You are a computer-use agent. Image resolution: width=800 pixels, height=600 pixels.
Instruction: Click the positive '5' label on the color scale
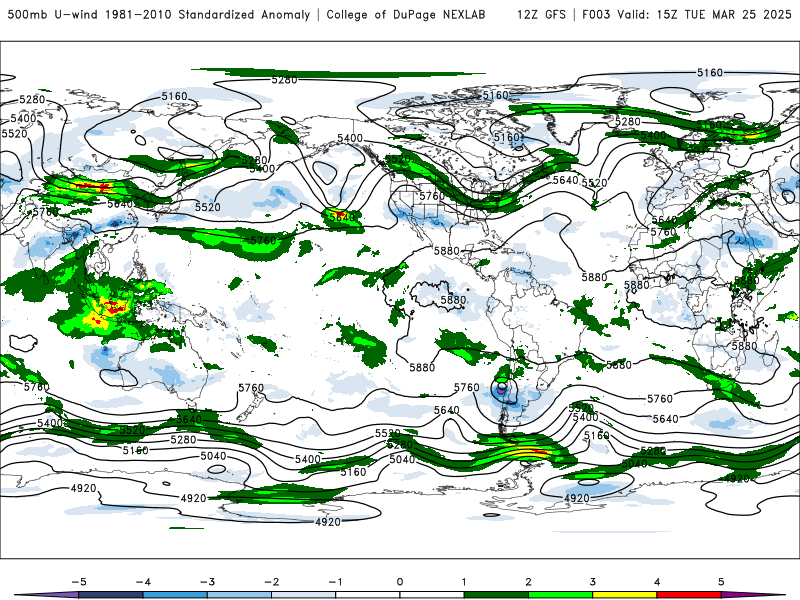click(x=721, y=582)
